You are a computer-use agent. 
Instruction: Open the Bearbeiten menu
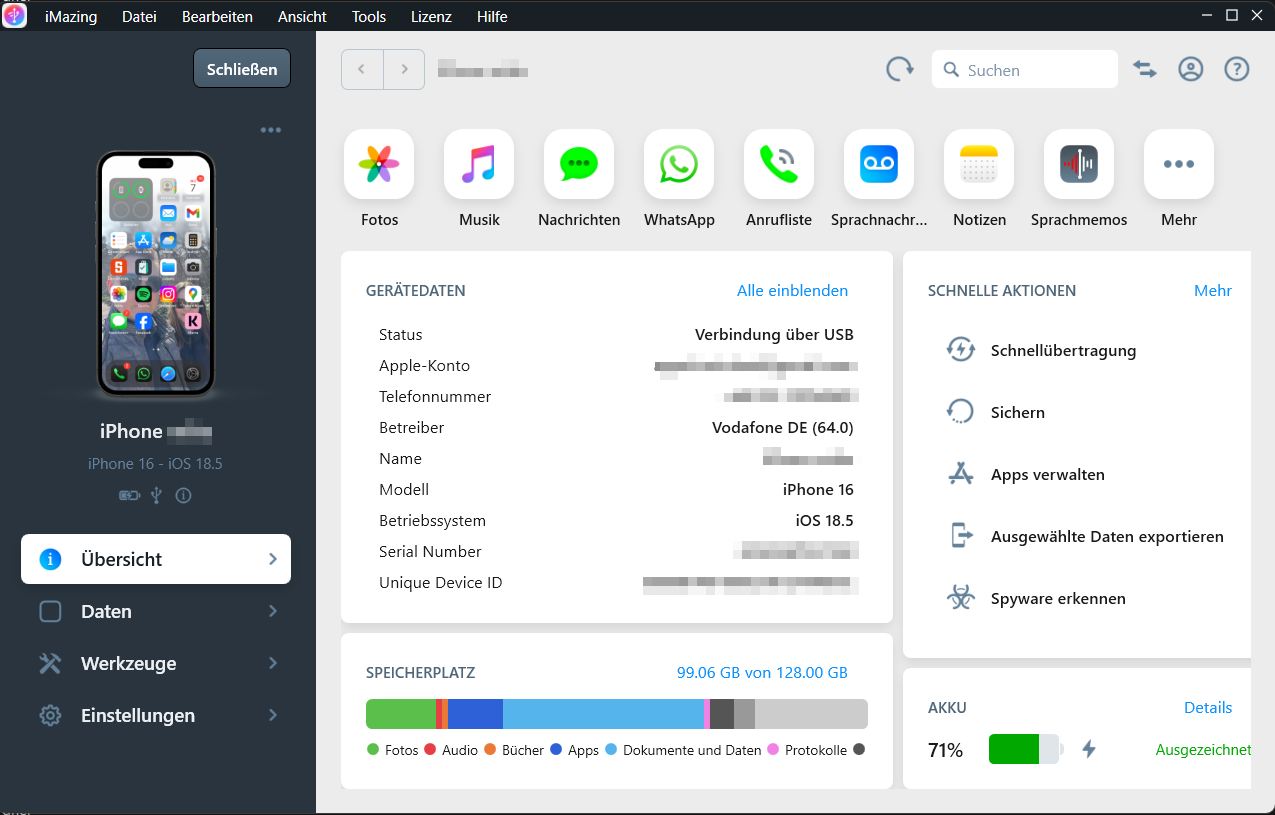coord(217,16)
